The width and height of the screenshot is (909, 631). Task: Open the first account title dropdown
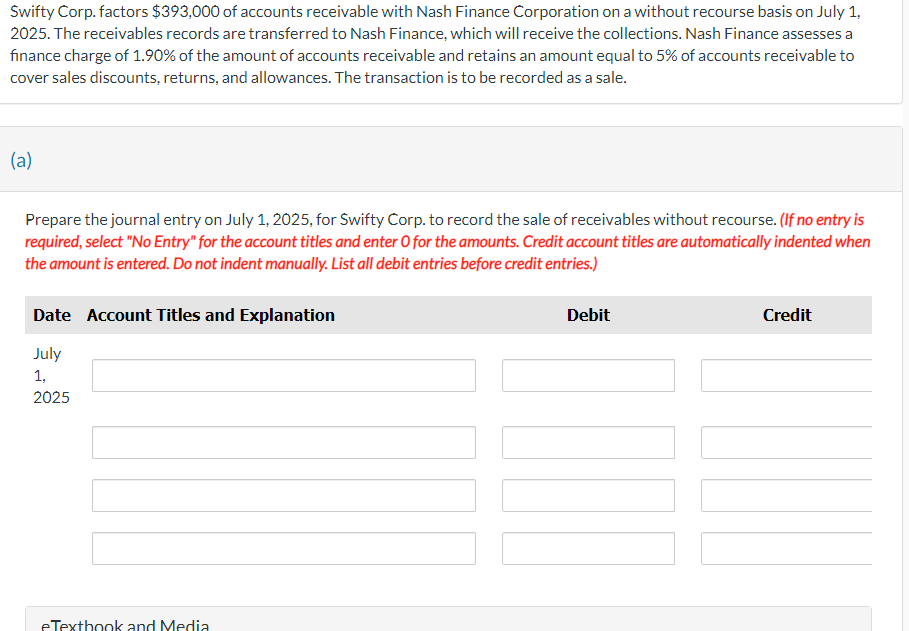coord(283,375)
